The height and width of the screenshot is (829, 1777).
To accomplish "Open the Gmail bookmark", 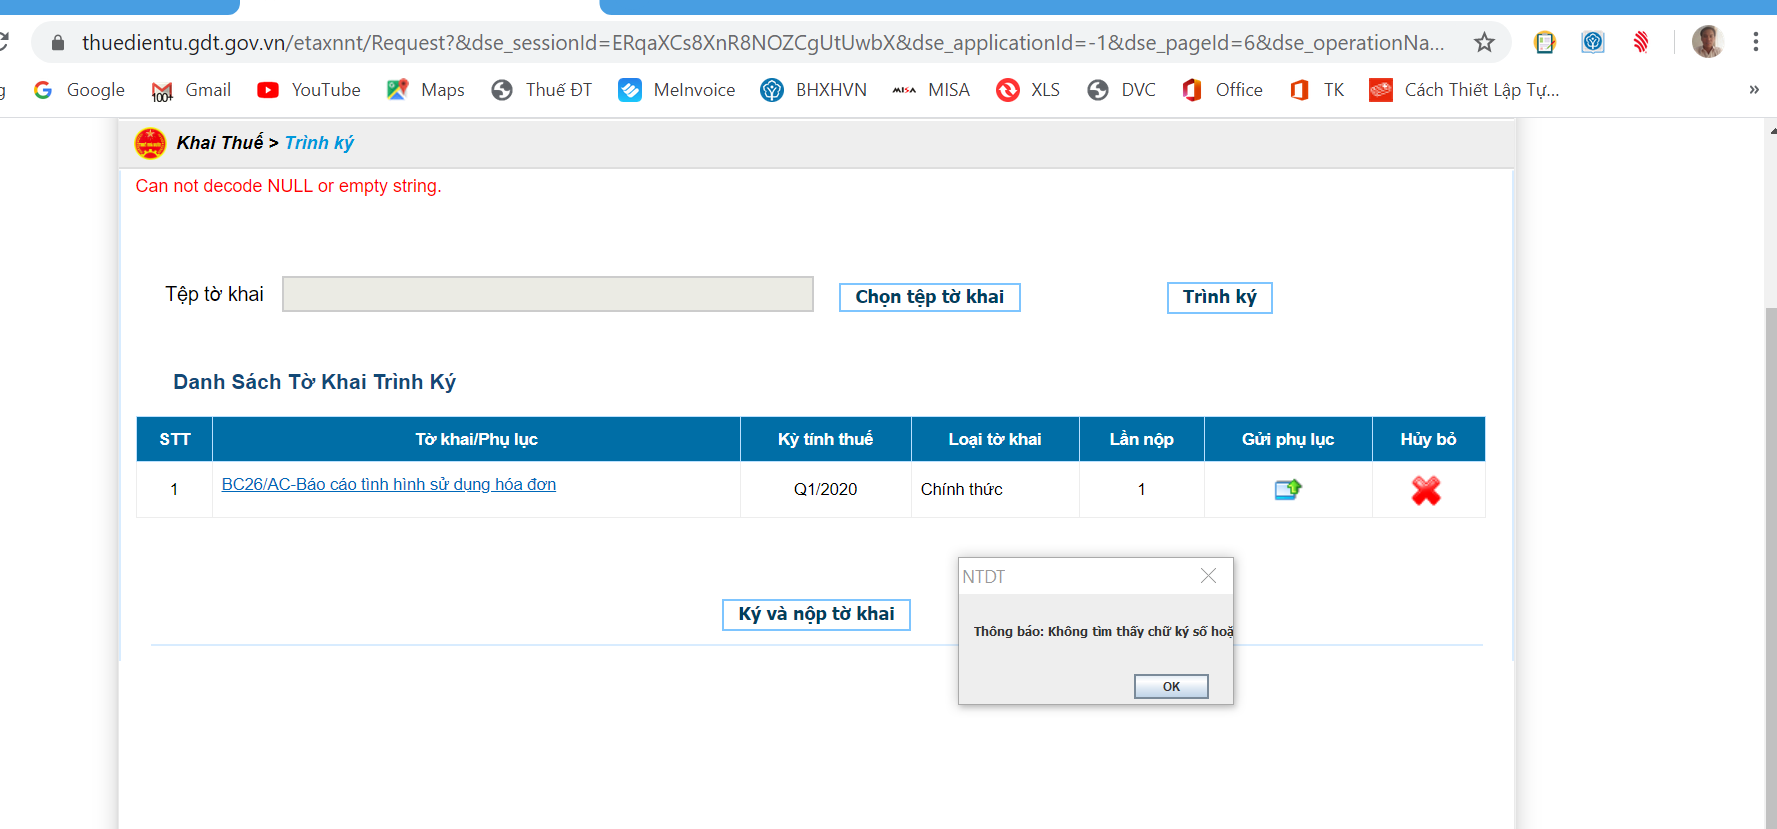I will tap(191, 90).
